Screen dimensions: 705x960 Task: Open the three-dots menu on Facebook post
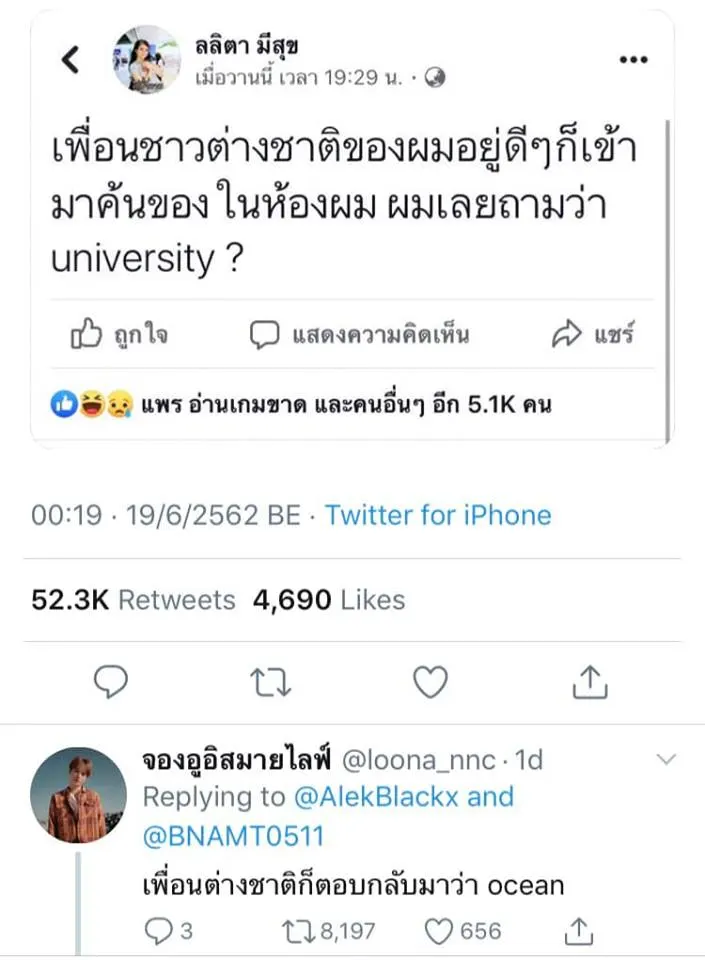[634, 60]
